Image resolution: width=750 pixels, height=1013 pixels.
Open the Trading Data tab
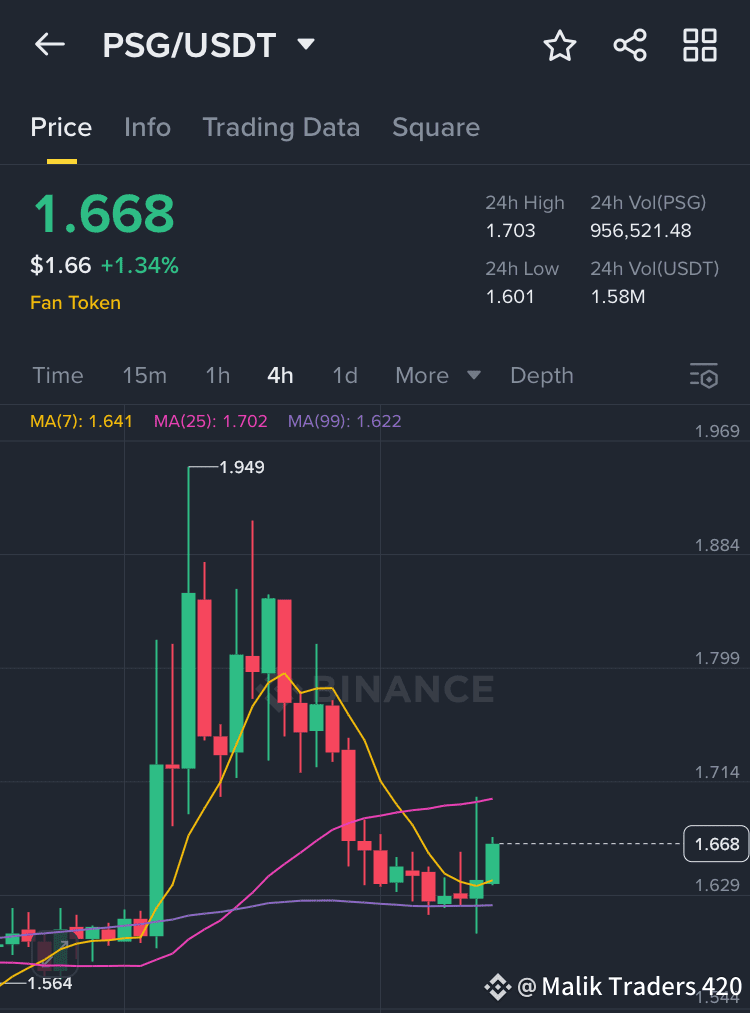281,127
